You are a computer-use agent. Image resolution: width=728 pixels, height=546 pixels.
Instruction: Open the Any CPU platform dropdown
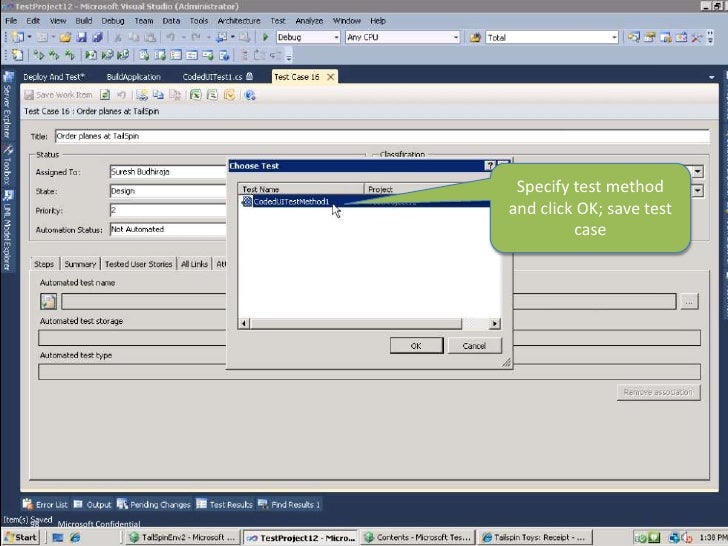pyautogui.click(x=456, y=38)
